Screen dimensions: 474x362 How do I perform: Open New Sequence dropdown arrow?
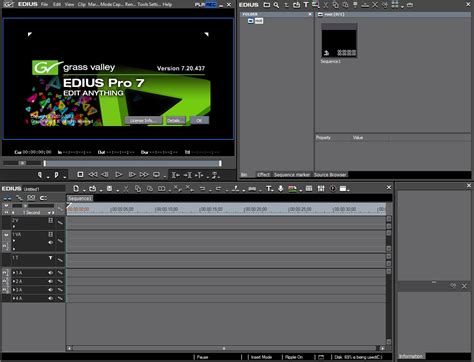84,190
